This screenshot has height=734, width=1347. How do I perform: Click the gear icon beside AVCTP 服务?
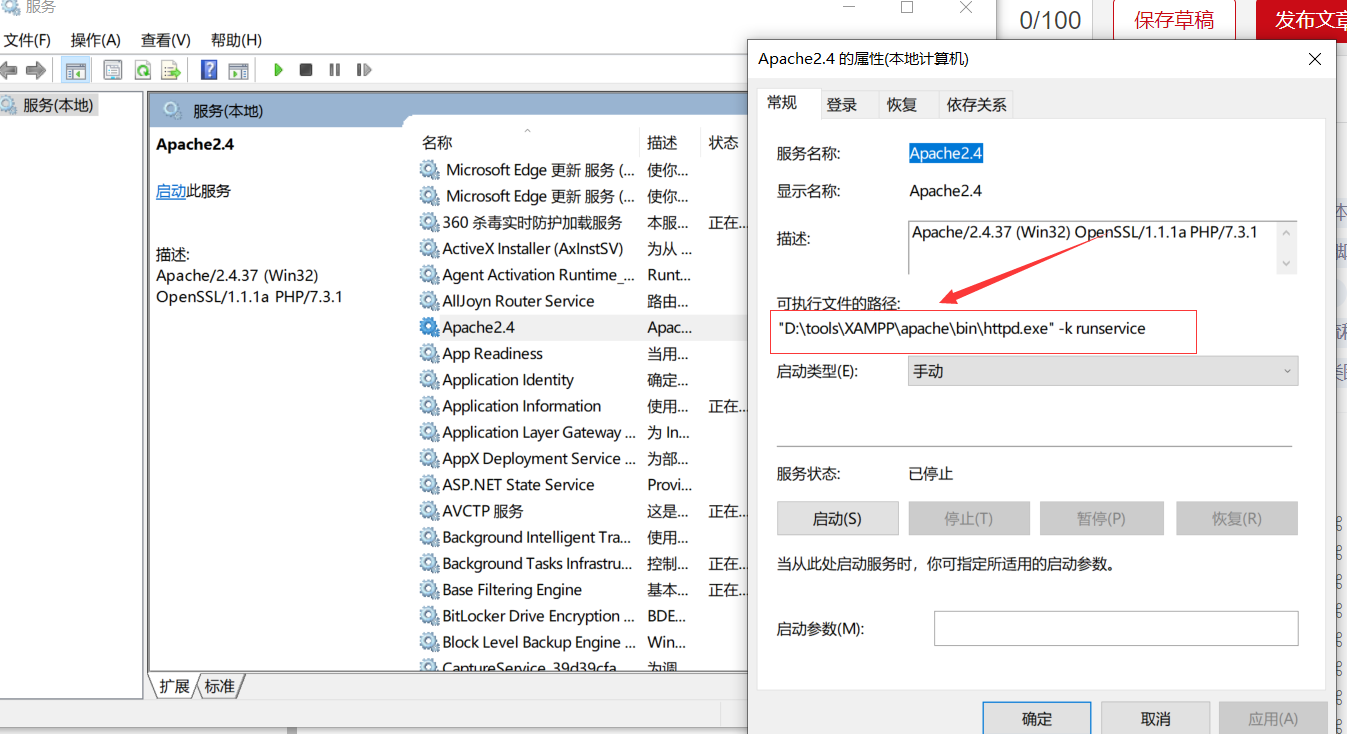click(x=429, y=511)
